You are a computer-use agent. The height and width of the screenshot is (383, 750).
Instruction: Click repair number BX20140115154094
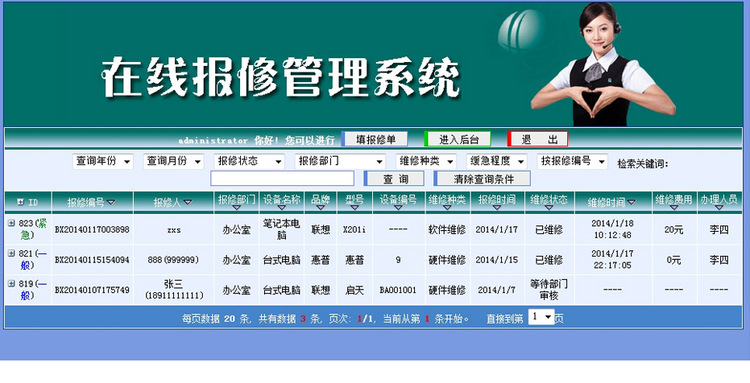pyautogui.click(x=92, y=260)
